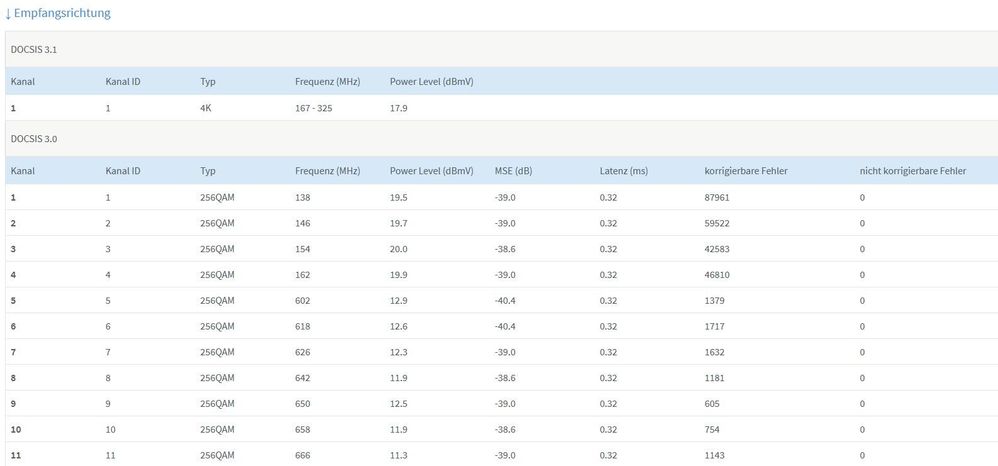The width and height of the screenshot is (998, 466).
Task: Click power level value 19.5
Action: click(x=398, y=197)
